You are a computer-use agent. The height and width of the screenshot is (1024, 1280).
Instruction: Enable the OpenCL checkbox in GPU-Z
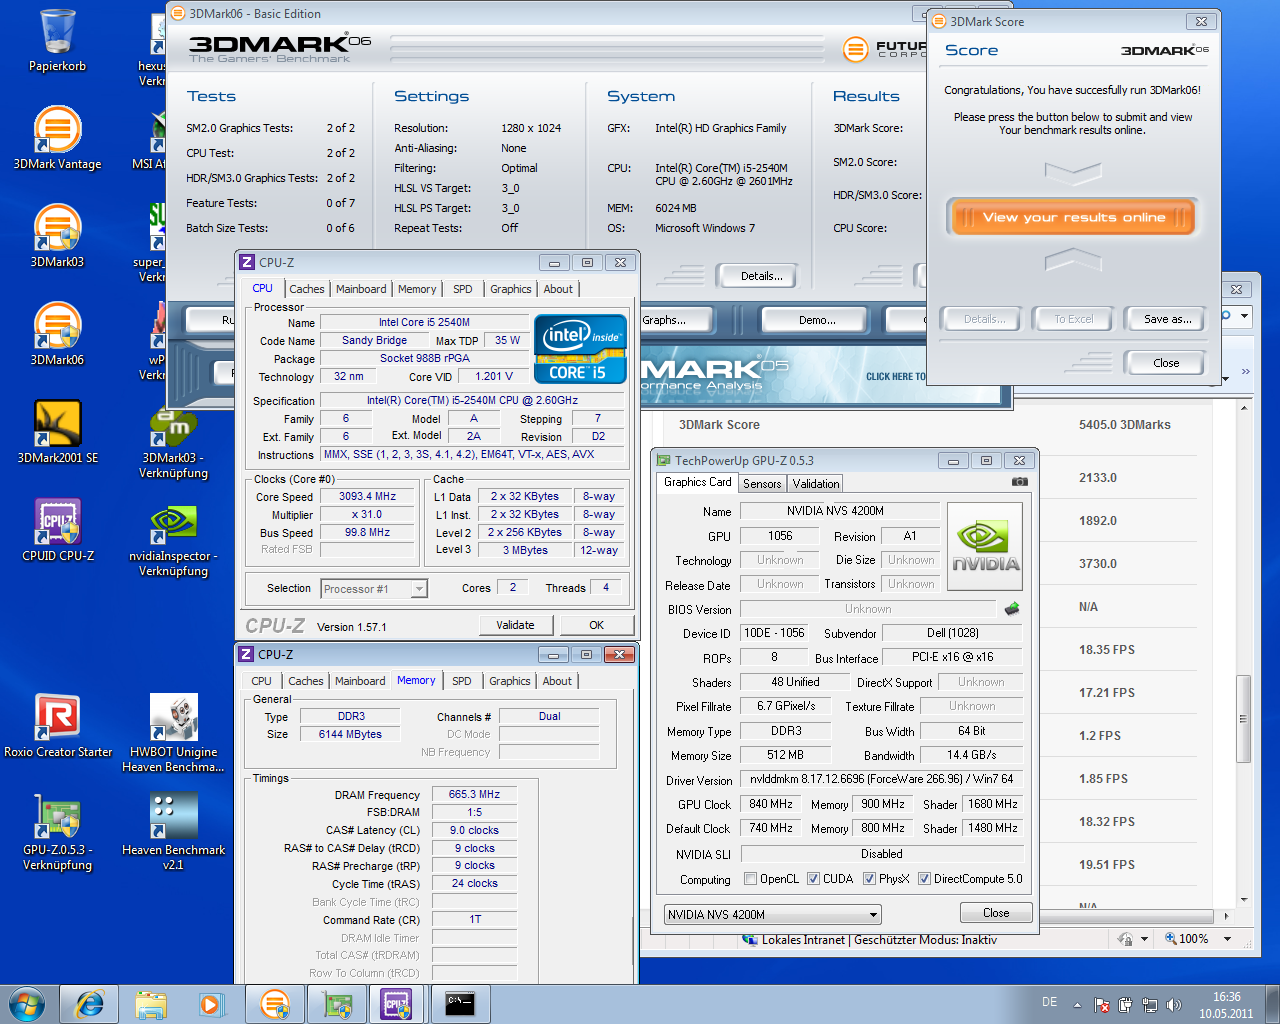(x=751, y=879)
